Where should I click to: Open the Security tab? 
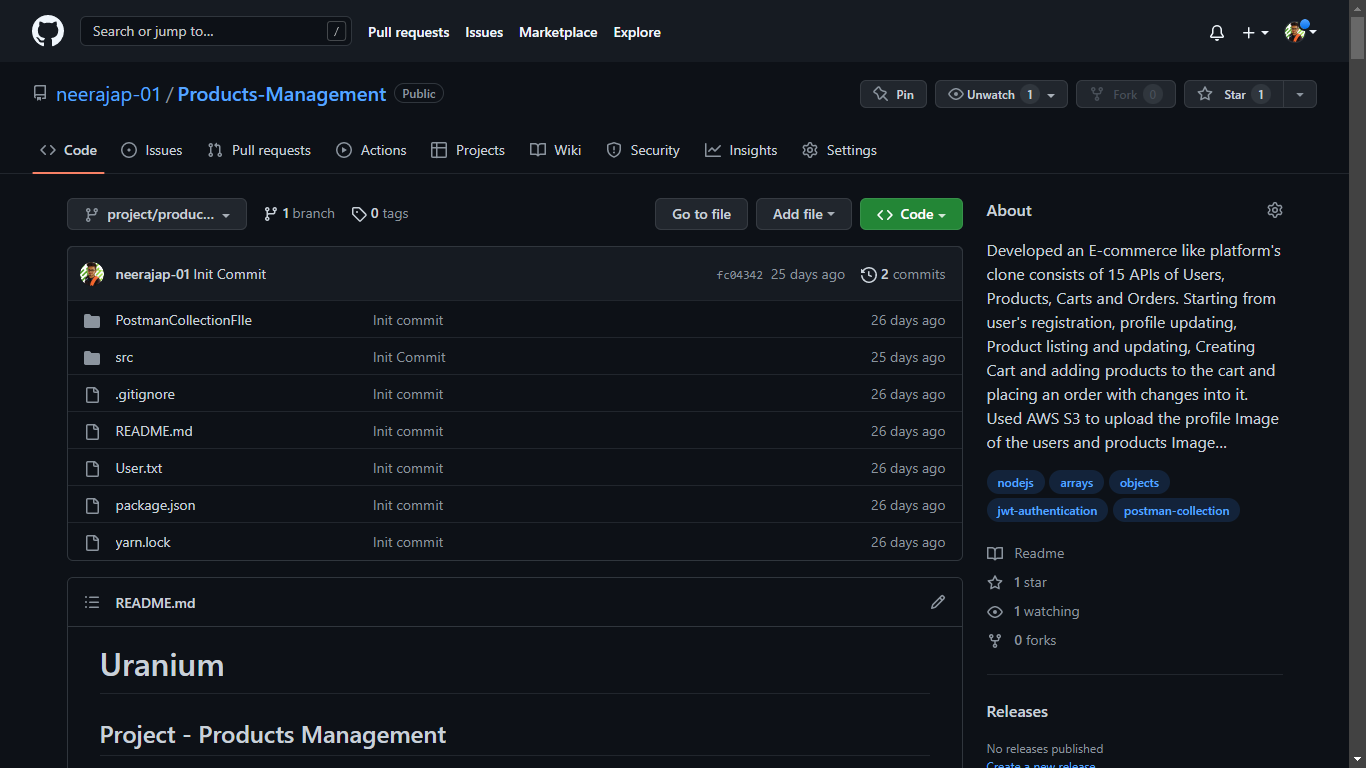click(x=643, y=150)
